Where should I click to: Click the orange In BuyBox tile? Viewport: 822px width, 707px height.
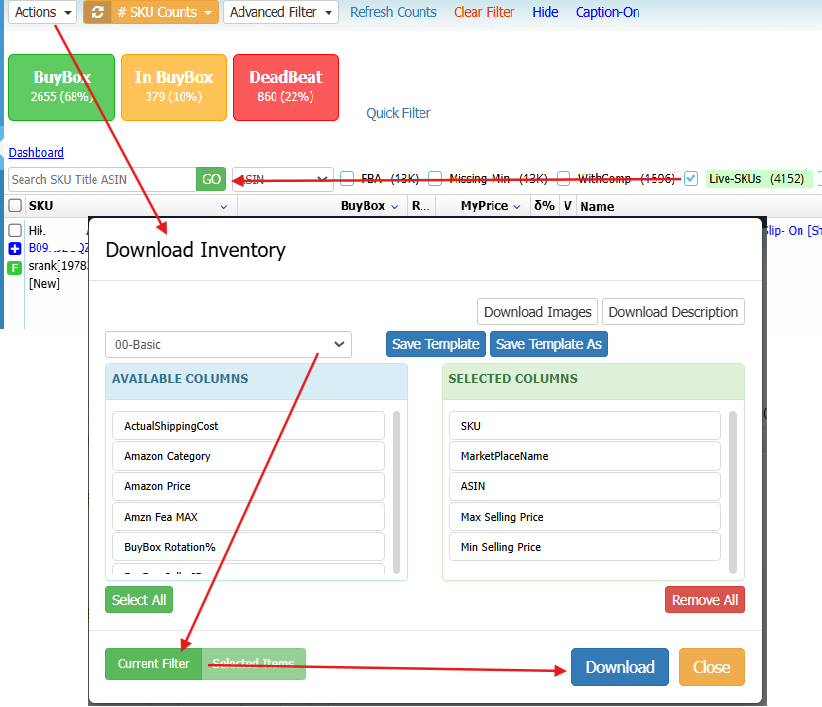(x=173, y=87)
